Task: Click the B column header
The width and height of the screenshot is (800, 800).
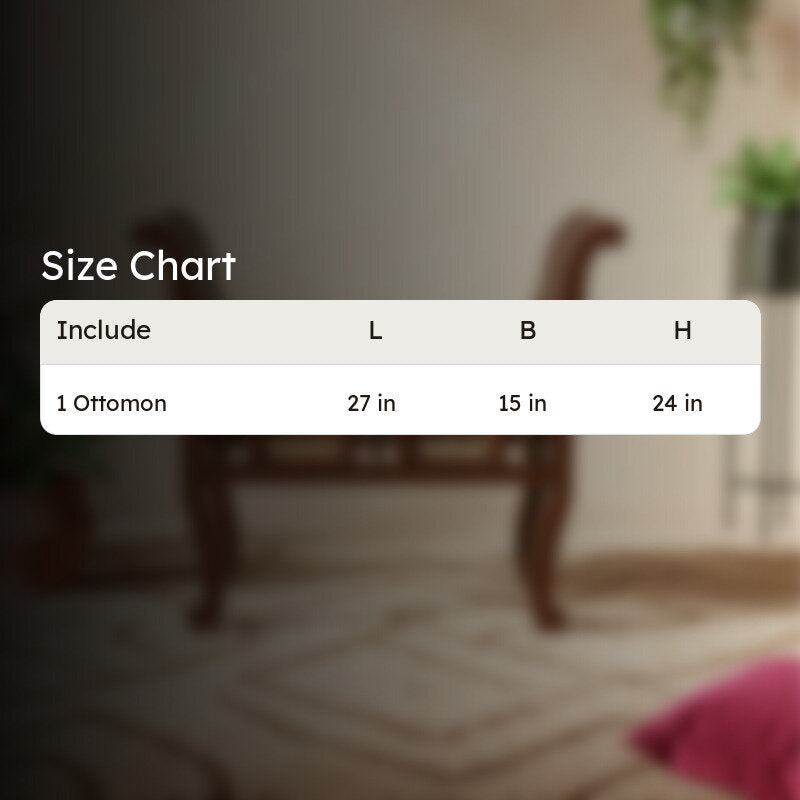Action: (528, 331)
